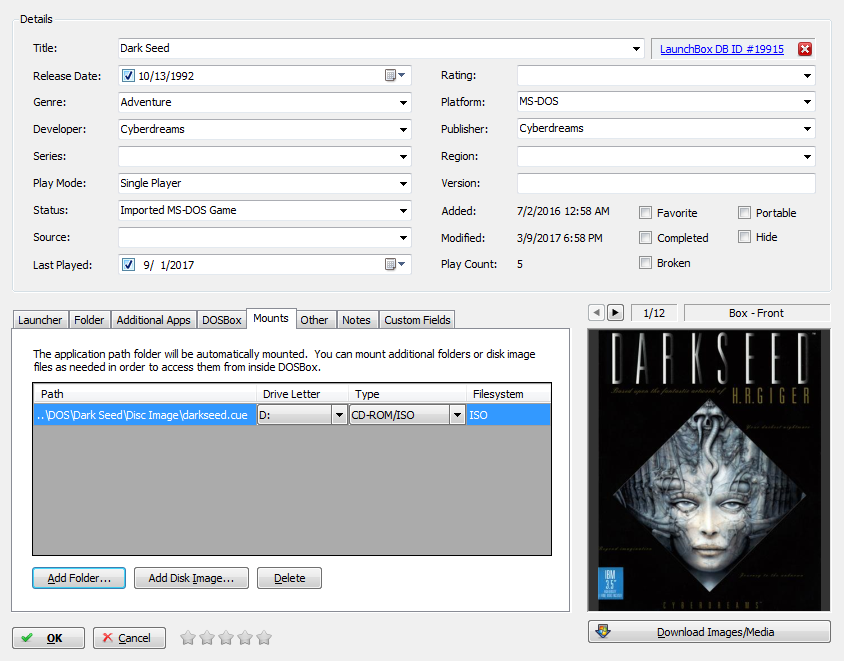Viewport: 844px width, 661px height.
Task: Switch to the Other tab
Action: [314, 320]
